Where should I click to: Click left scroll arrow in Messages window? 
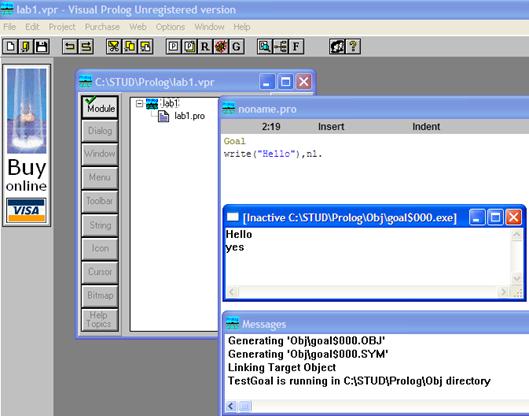click(x=231, y=406)
